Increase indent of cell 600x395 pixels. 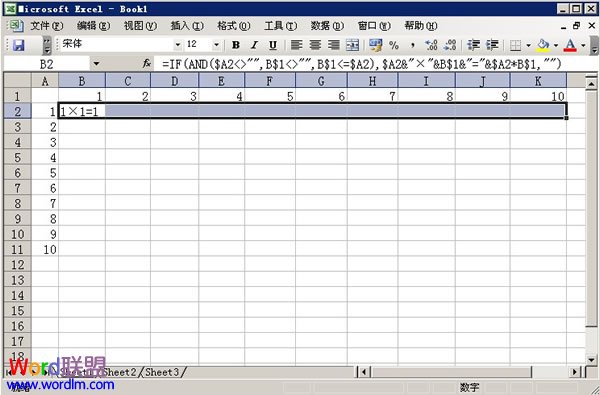[x=492, y=45]
